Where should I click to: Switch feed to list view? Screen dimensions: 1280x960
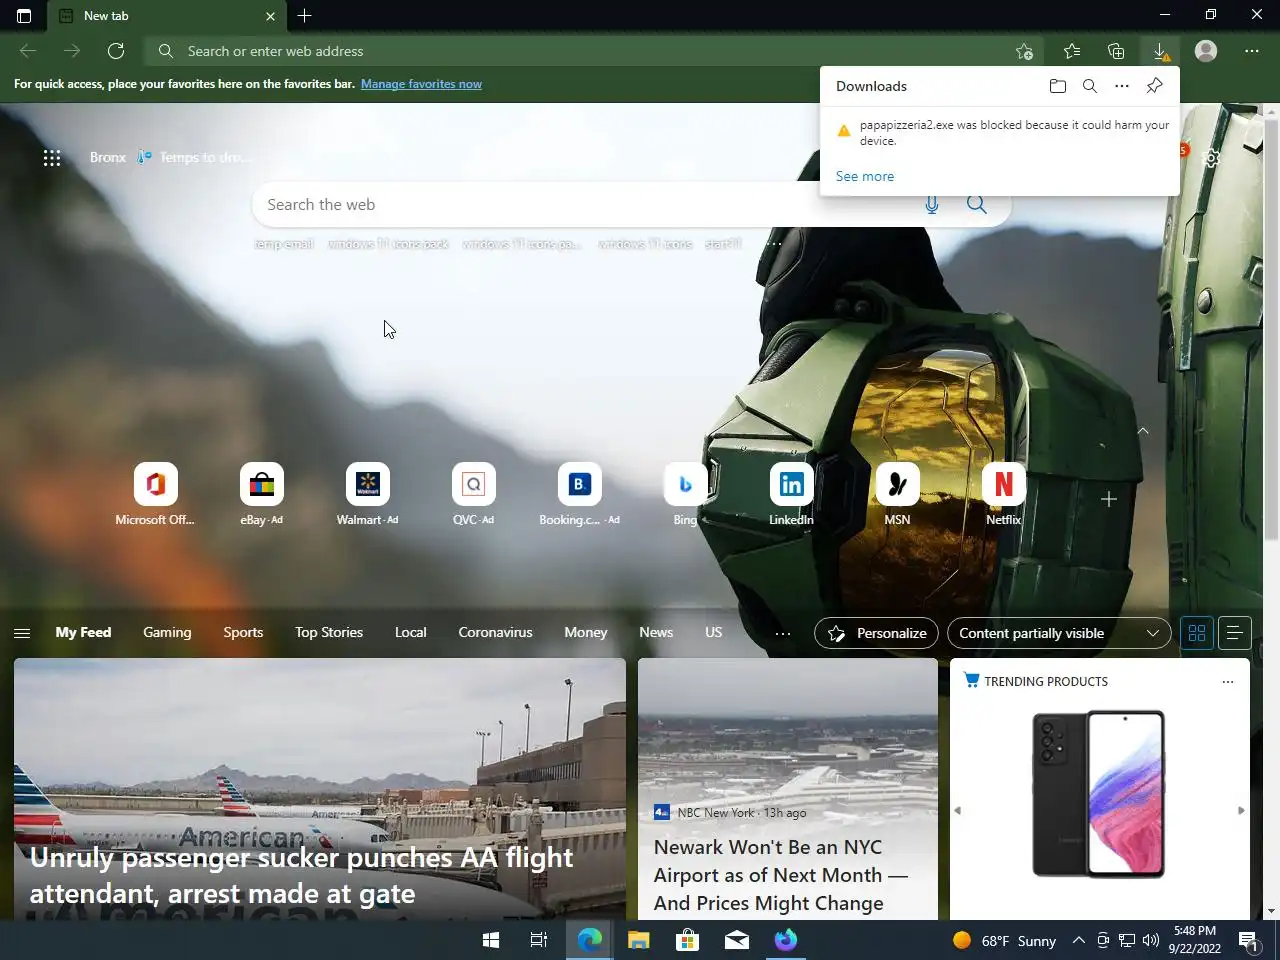[1235, 633]
